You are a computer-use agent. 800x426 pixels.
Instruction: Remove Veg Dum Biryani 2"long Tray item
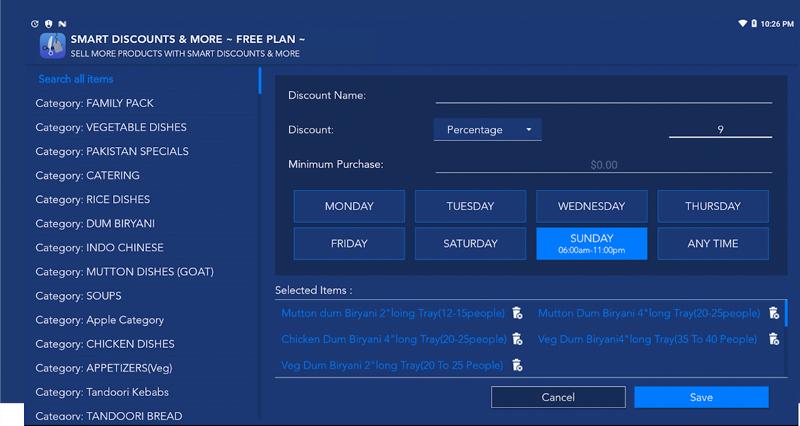click(517, 365)
